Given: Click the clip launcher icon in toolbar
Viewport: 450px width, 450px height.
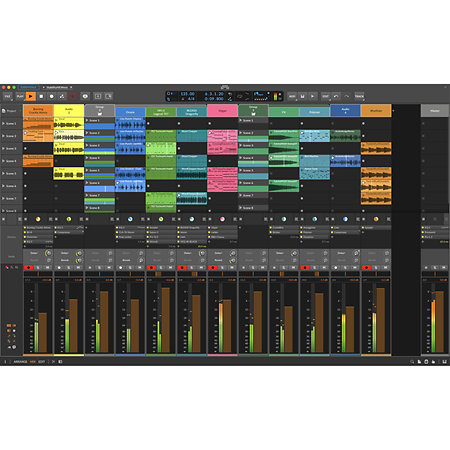Looking at the screenshot, I should point(98,96).
